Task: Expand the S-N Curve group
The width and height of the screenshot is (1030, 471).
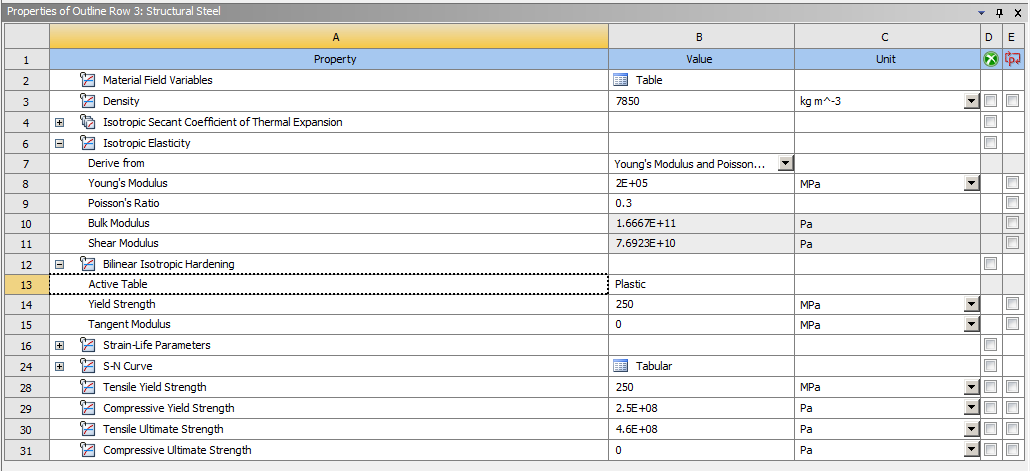Action: [60, 367]
